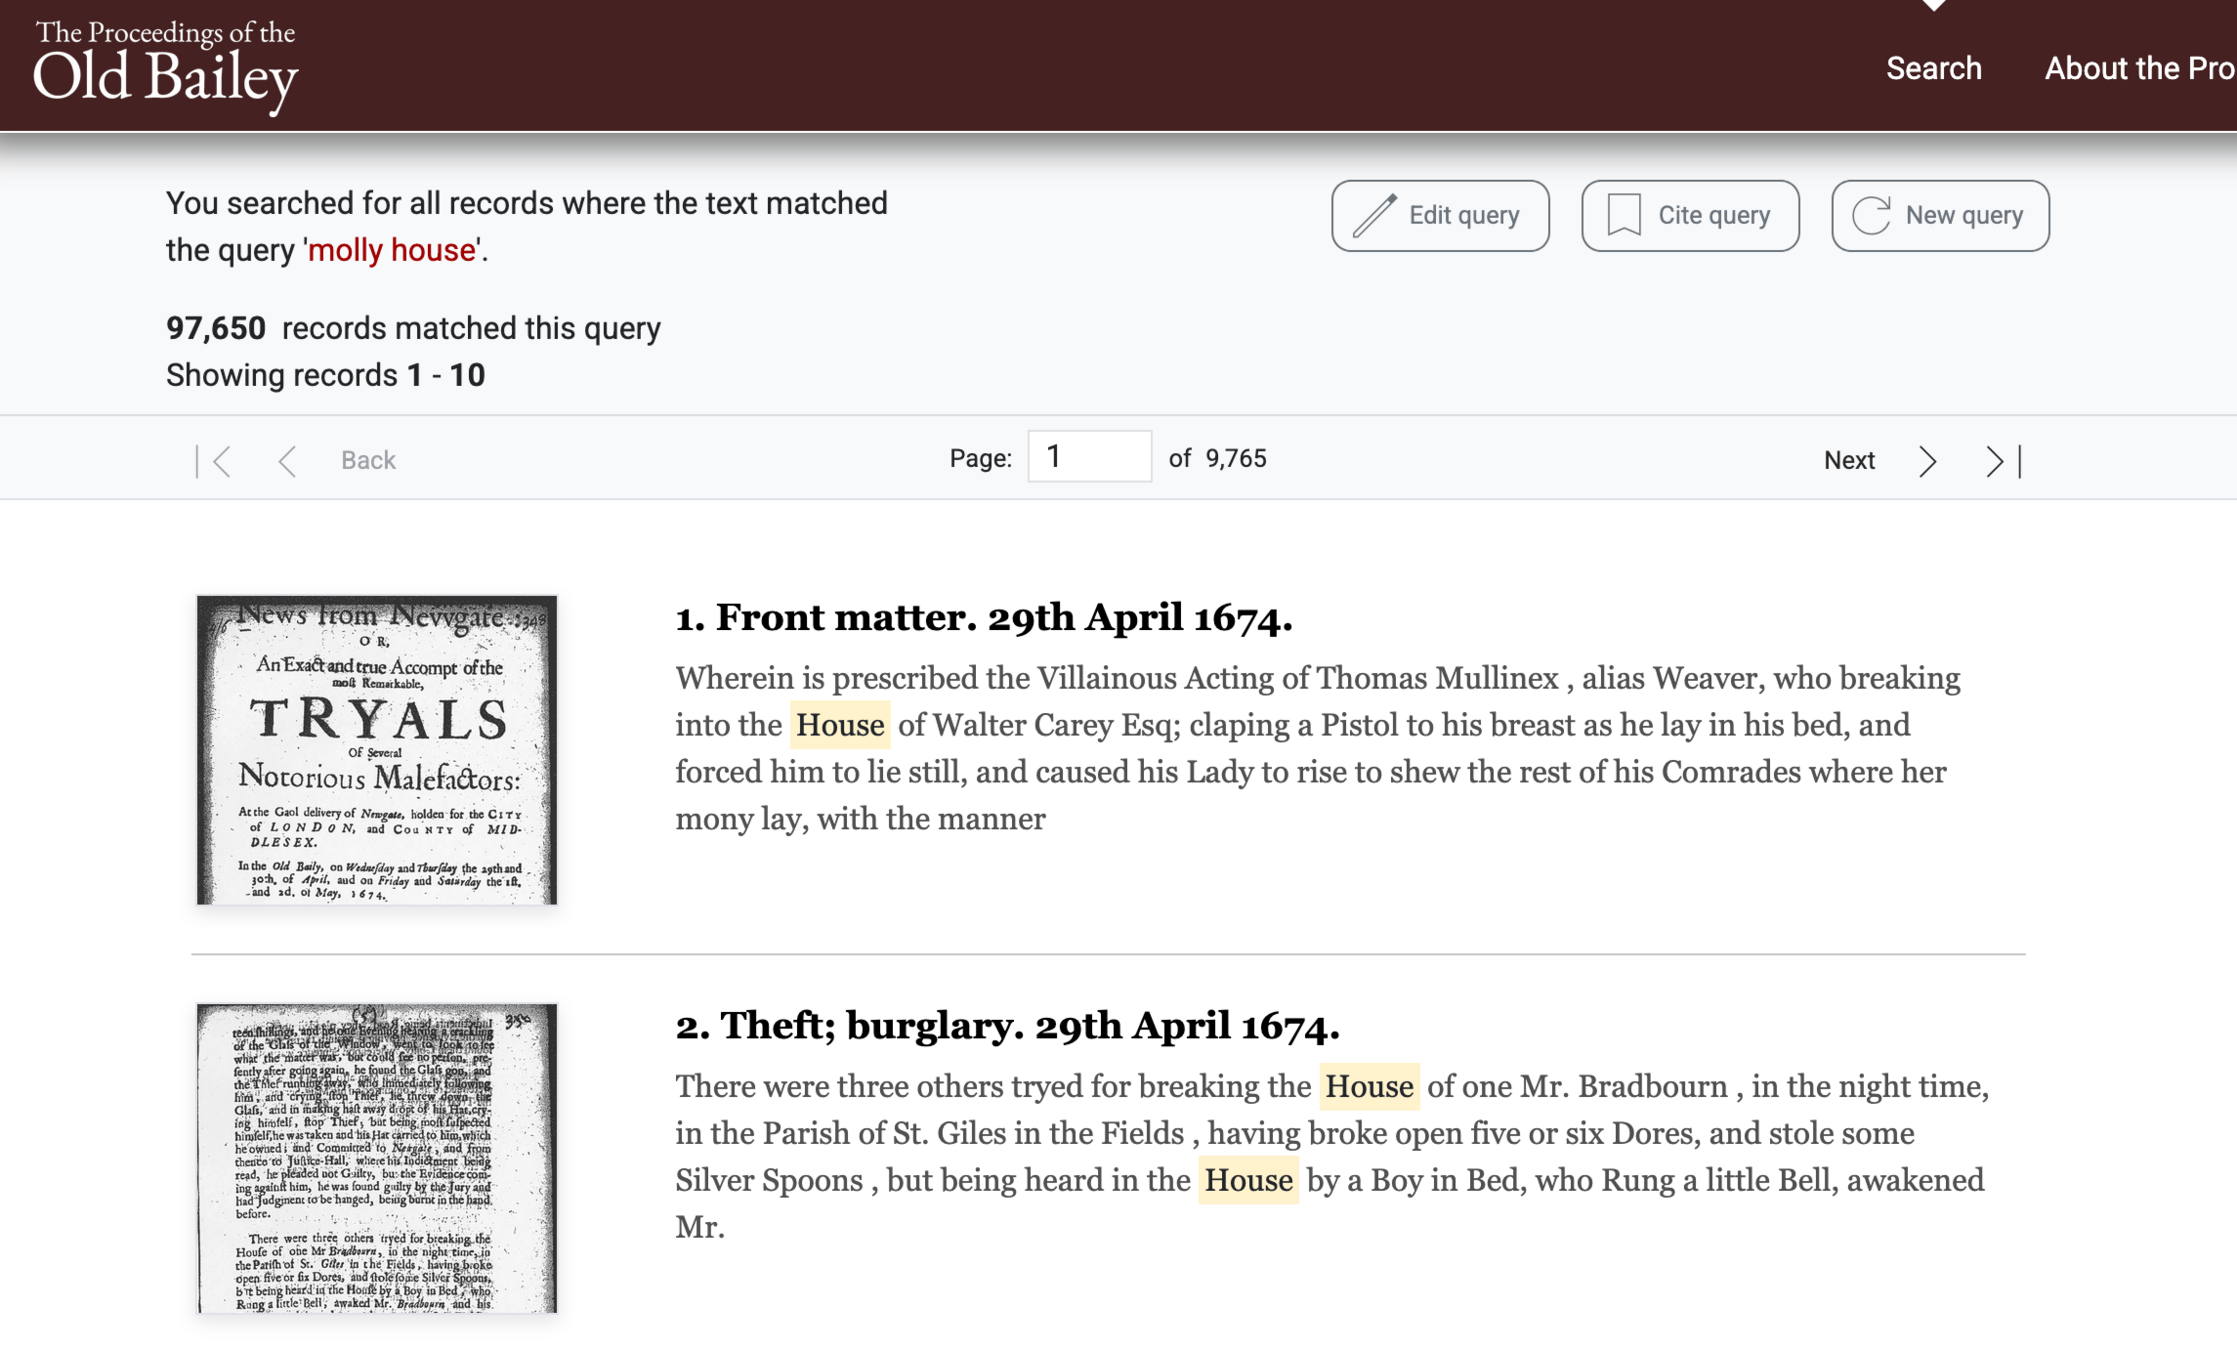Open About the Proceedings menu

coord(2138,68)
